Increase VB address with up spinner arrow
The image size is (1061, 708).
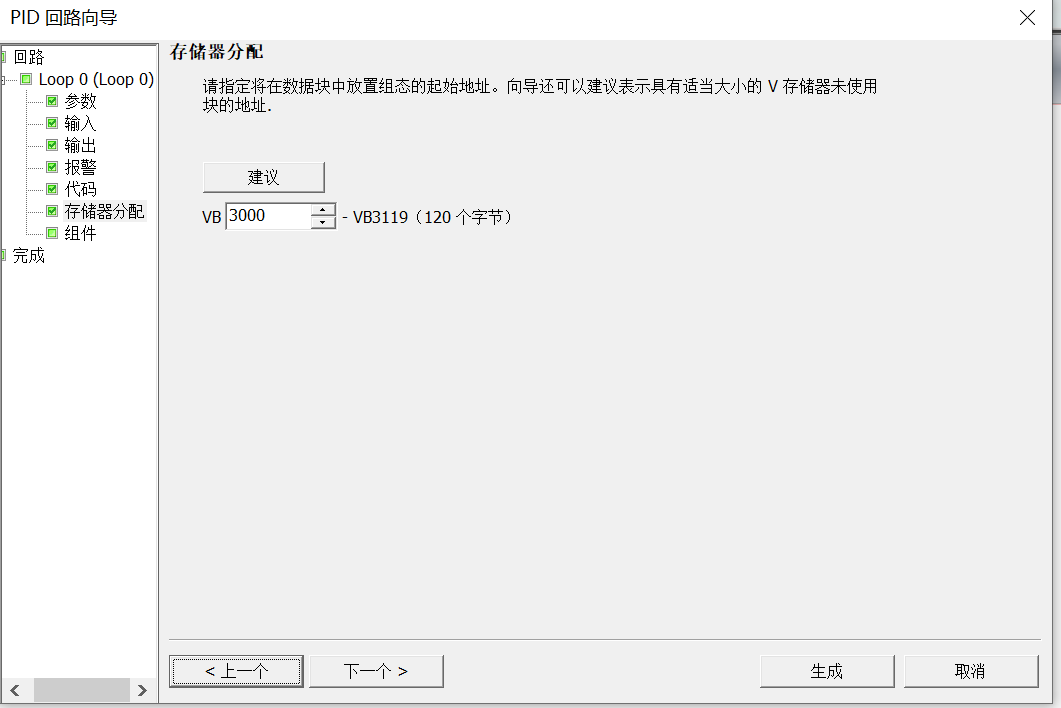(323, 210)
